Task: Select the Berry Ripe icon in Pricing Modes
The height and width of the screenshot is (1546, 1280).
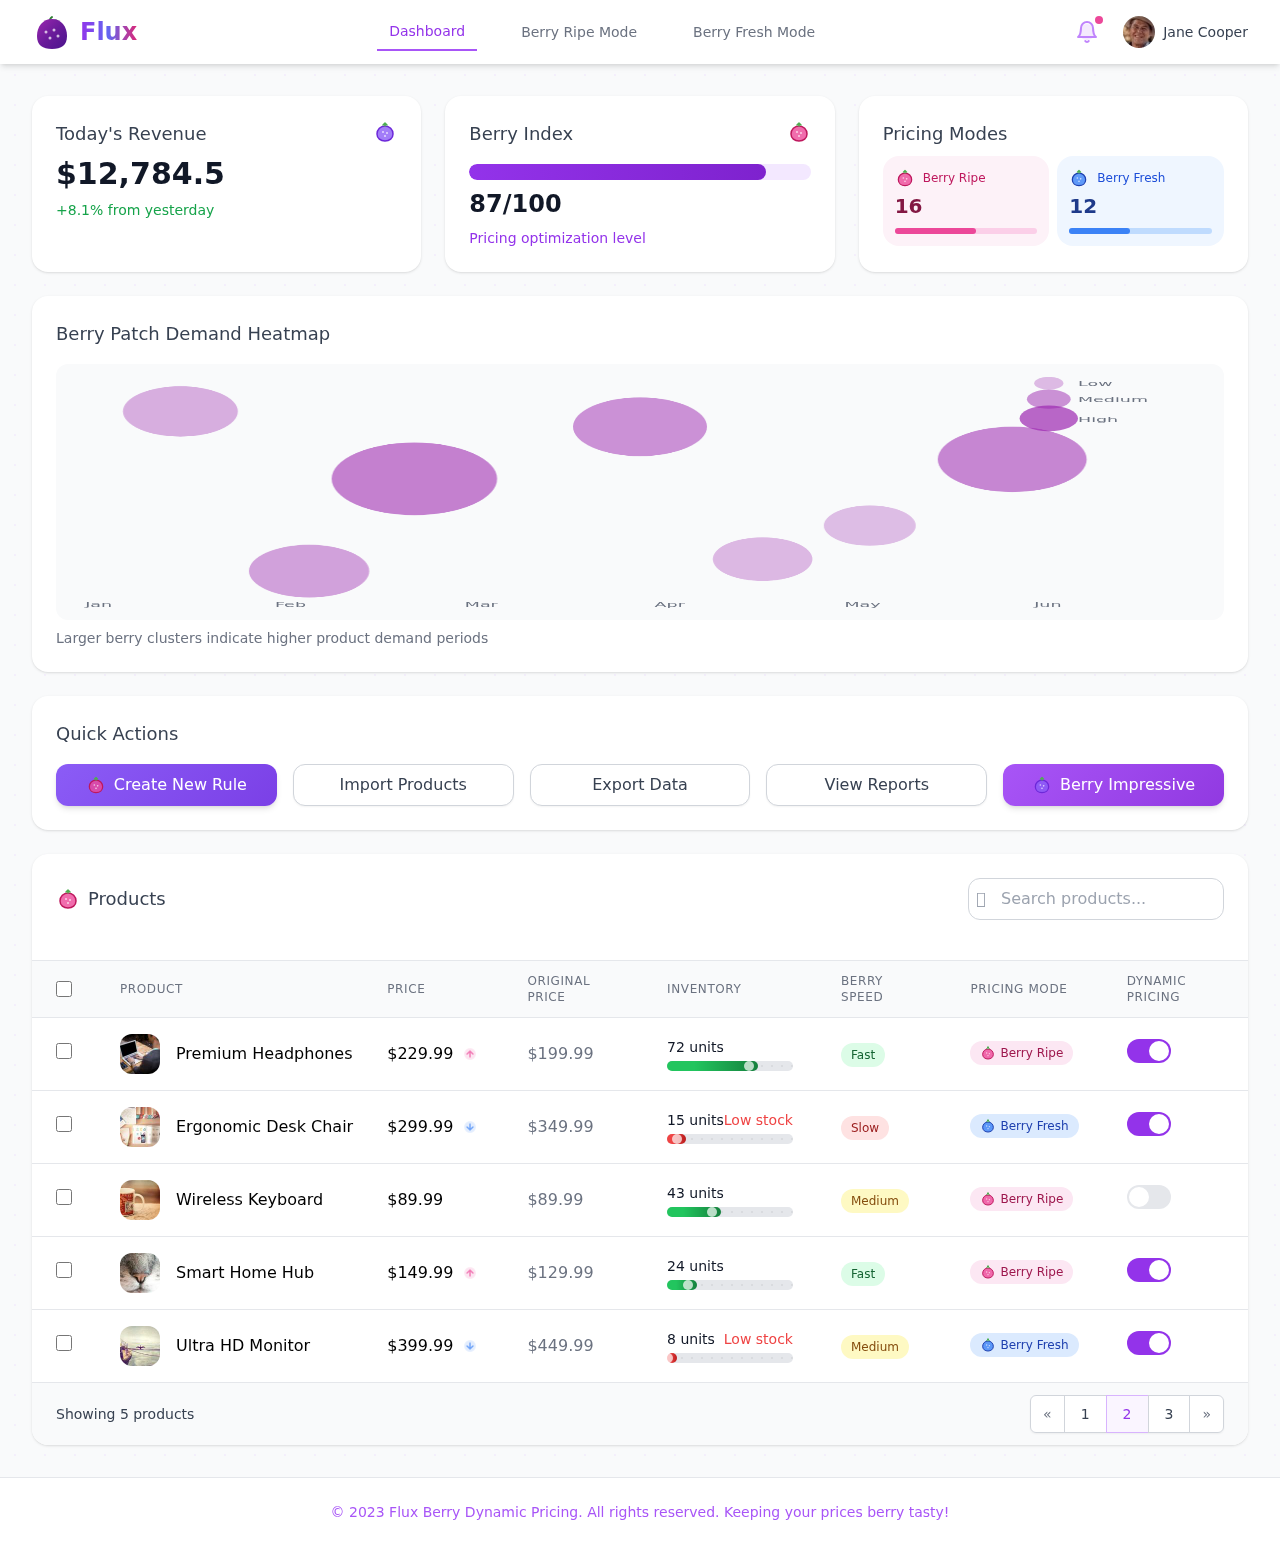Action: point(906,178)
